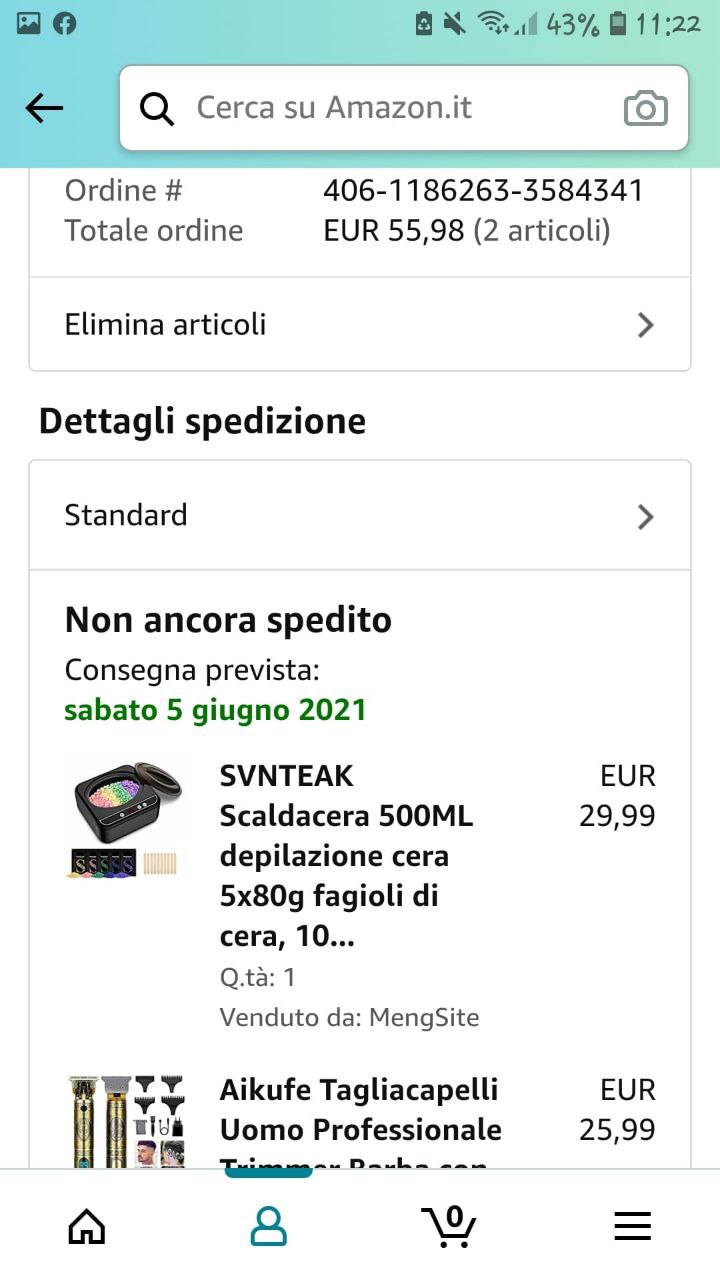Open SVNTEAK Scaldacera product title
Image resolution: width=720 pixels, height=1280 pixels.
(x=347, y=856)
